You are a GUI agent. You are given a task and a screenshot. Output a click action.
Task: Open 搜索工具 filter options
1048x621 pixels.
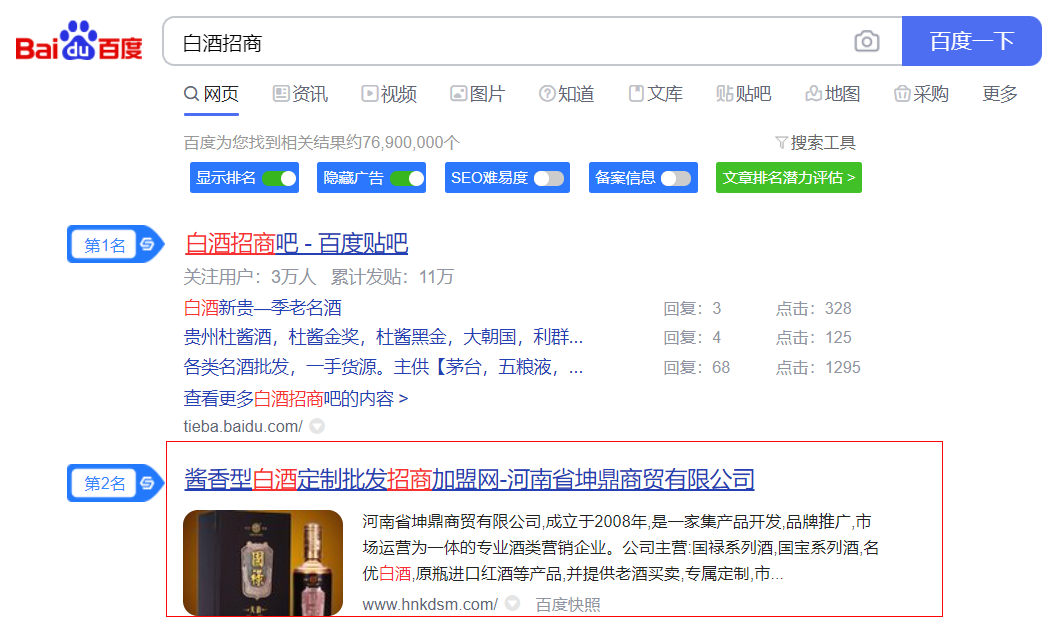(x=815, y=142)
